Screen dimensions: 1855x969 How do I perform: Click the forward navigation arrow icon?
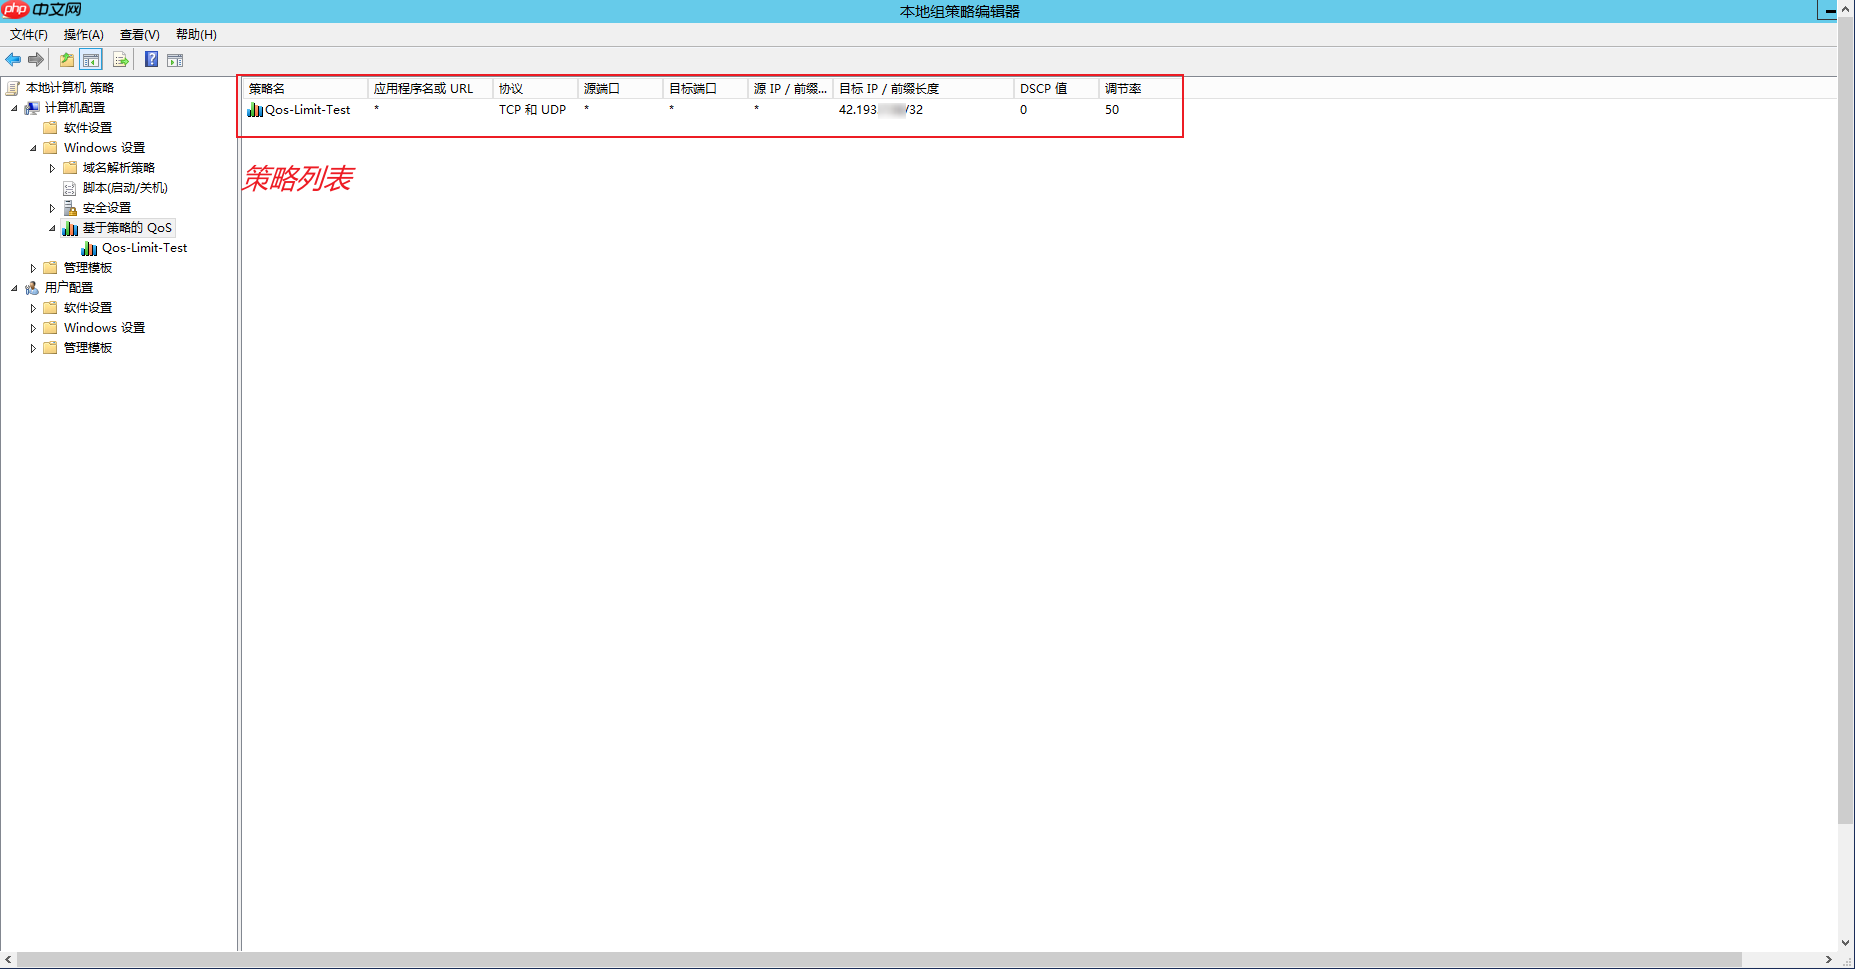click(38, 59)
